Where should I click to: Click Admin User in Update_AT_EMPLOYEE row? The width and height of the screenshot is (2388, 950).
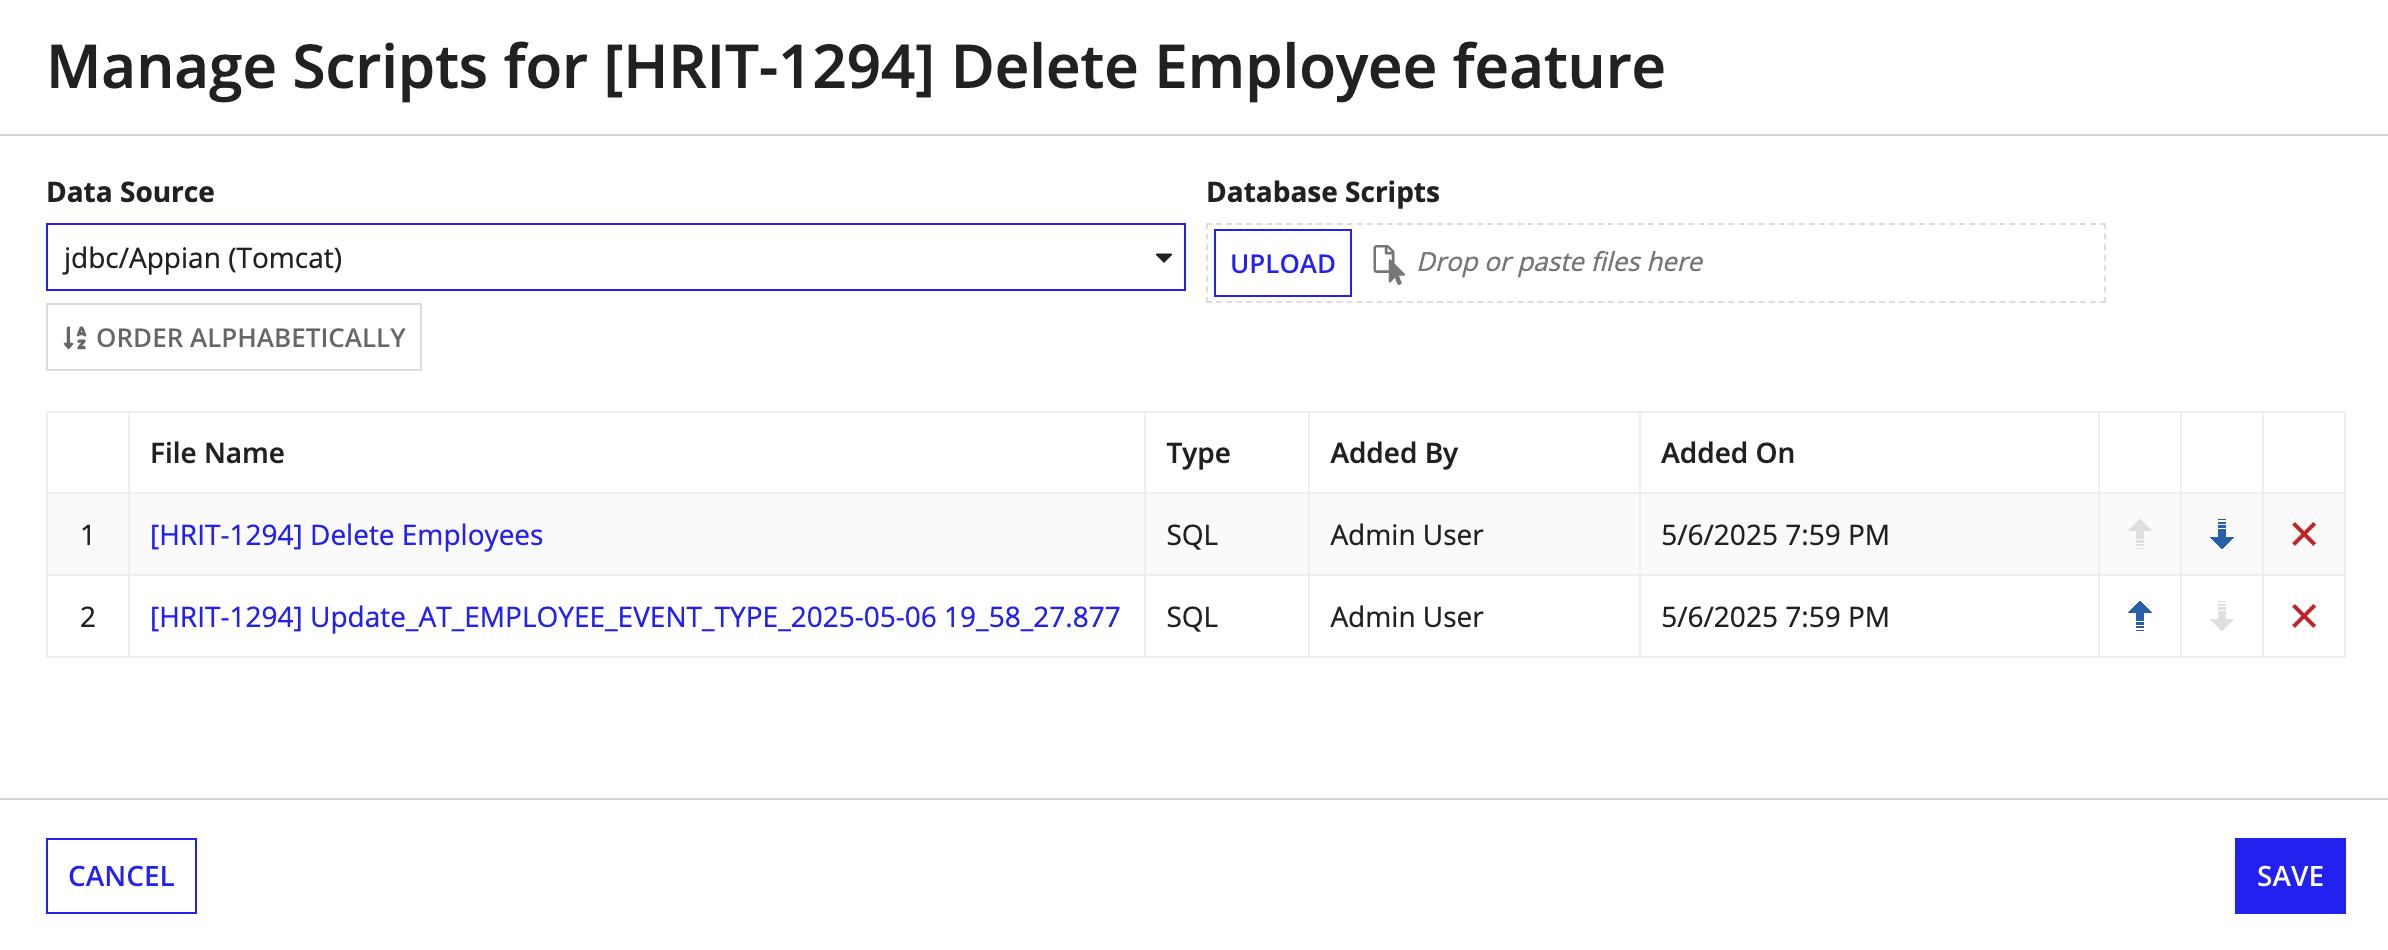coord(1406,617)
